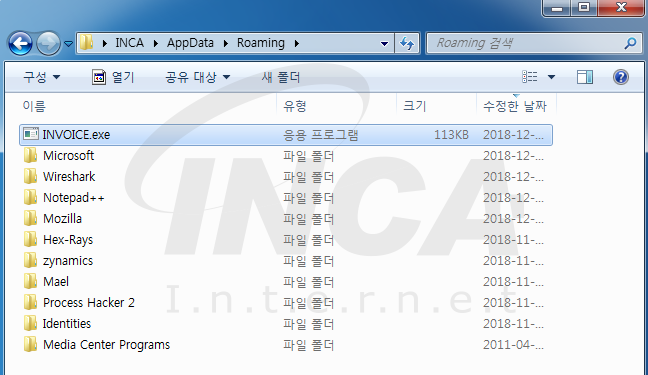Expand the arrow before INCA breadcrumb
This screenshot has height=375, width=648.
(105, 43)
